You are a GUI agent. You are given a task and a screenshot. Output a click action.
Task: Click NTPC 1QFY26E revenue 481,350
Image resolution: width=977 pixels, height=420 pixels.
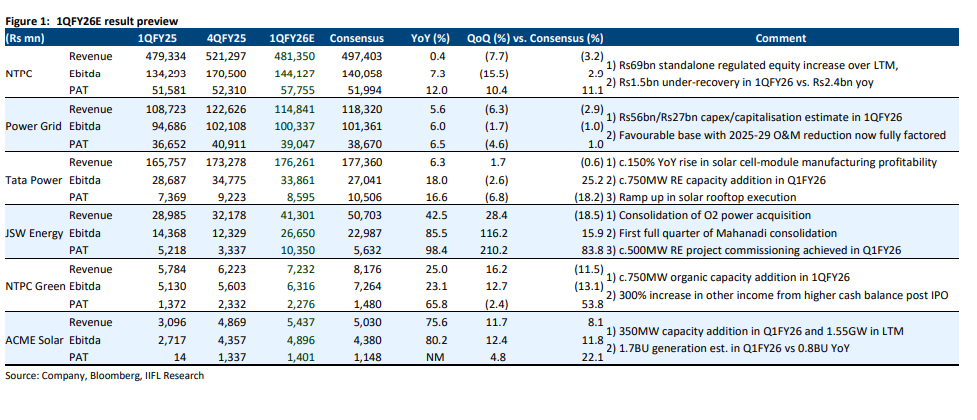[x=295, y=56]
